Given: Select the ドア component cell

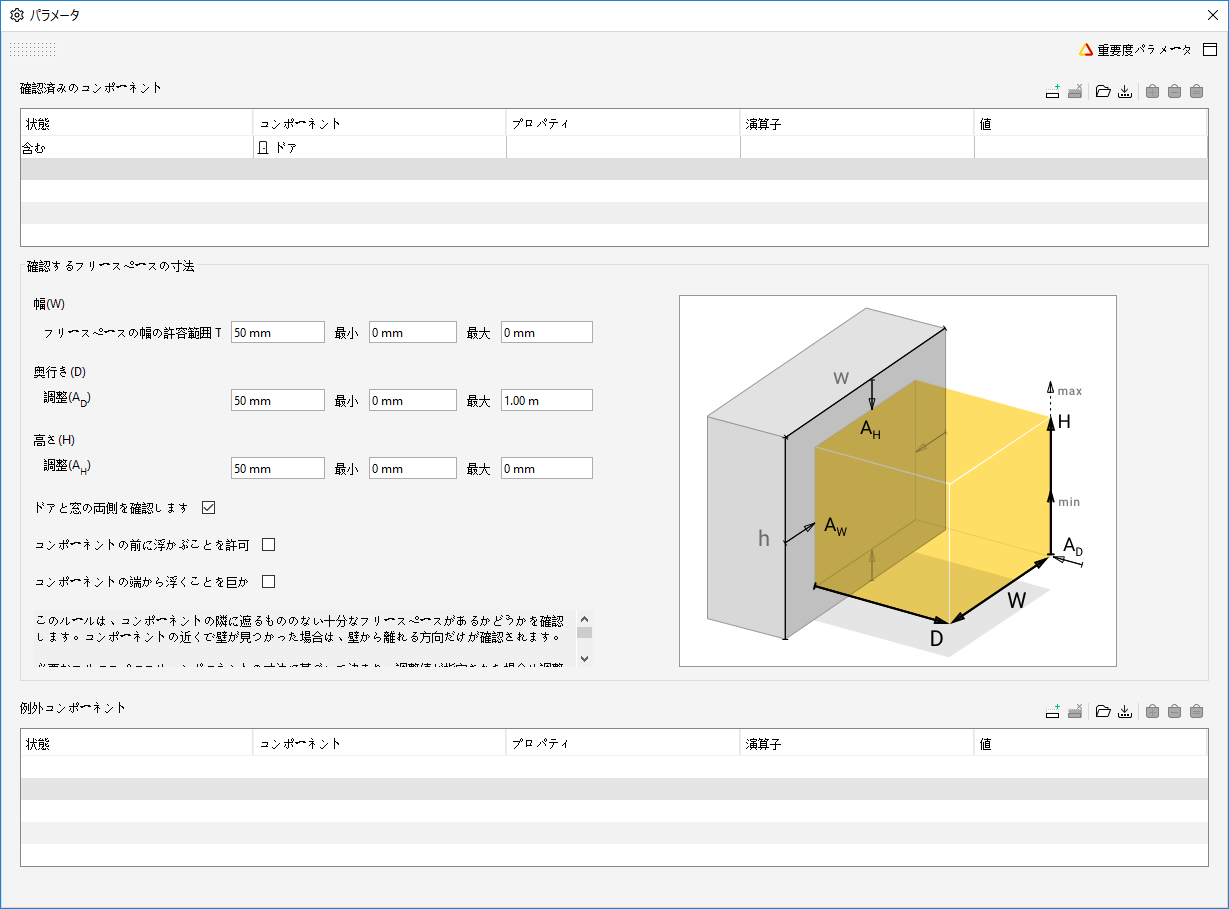Looking at the screenshot, I should [x=380, y=147].
